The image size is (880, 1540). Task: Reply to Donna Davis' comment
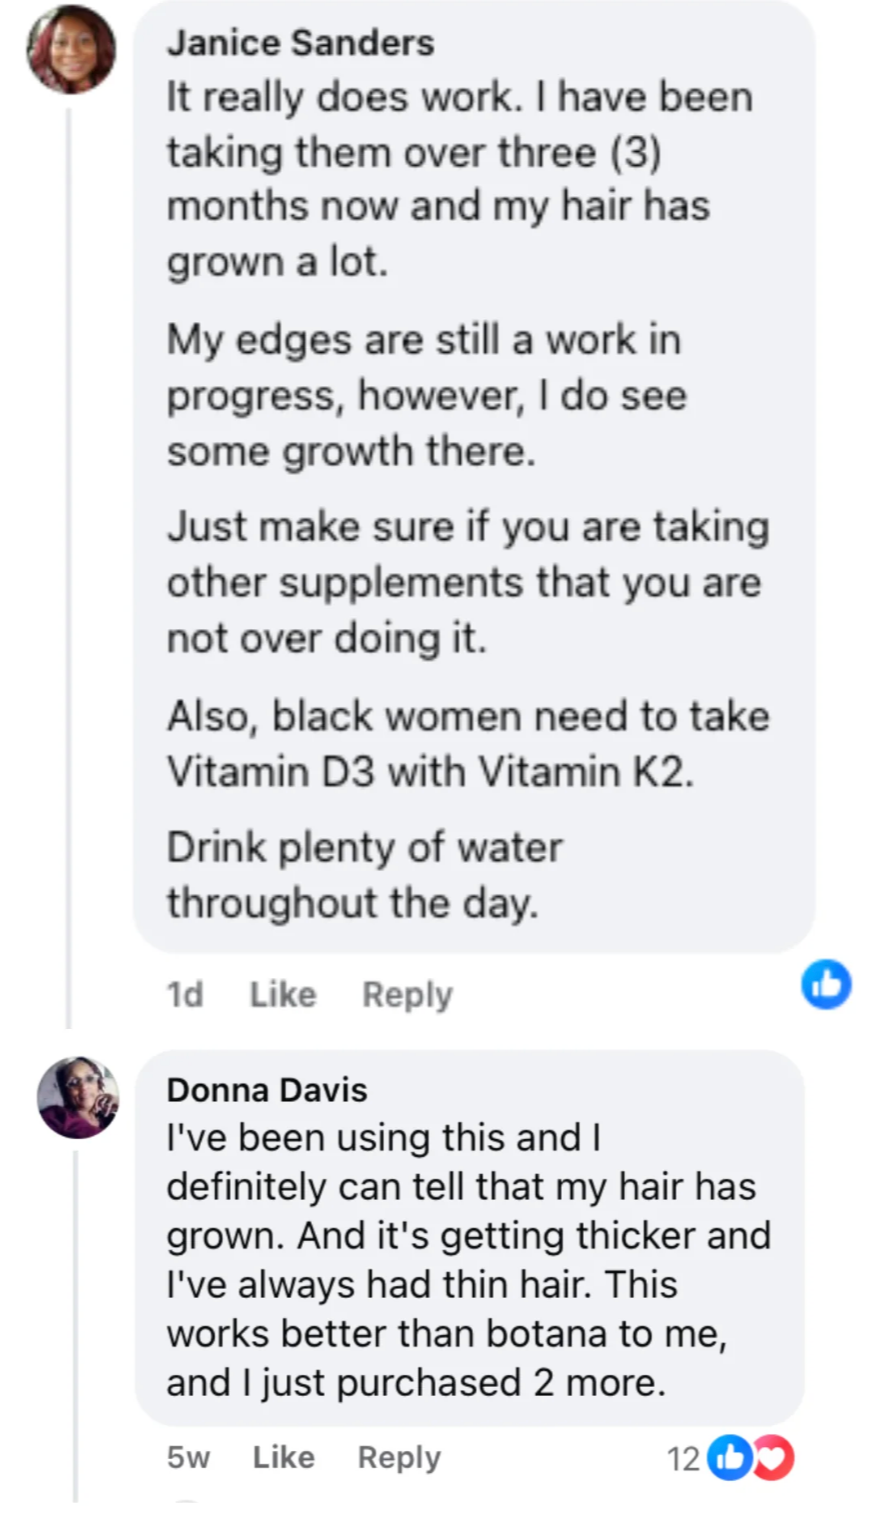point(399,1457)
